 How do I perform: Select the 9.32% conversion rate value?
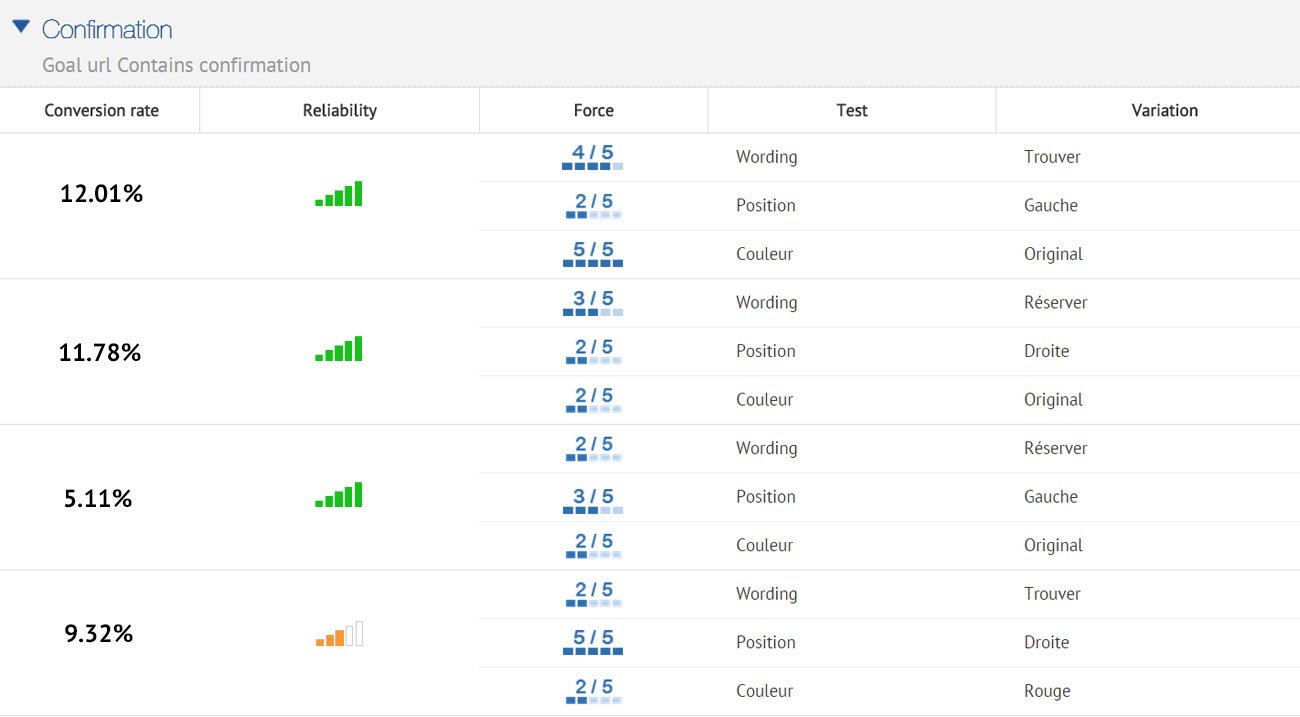pos(99,634)
